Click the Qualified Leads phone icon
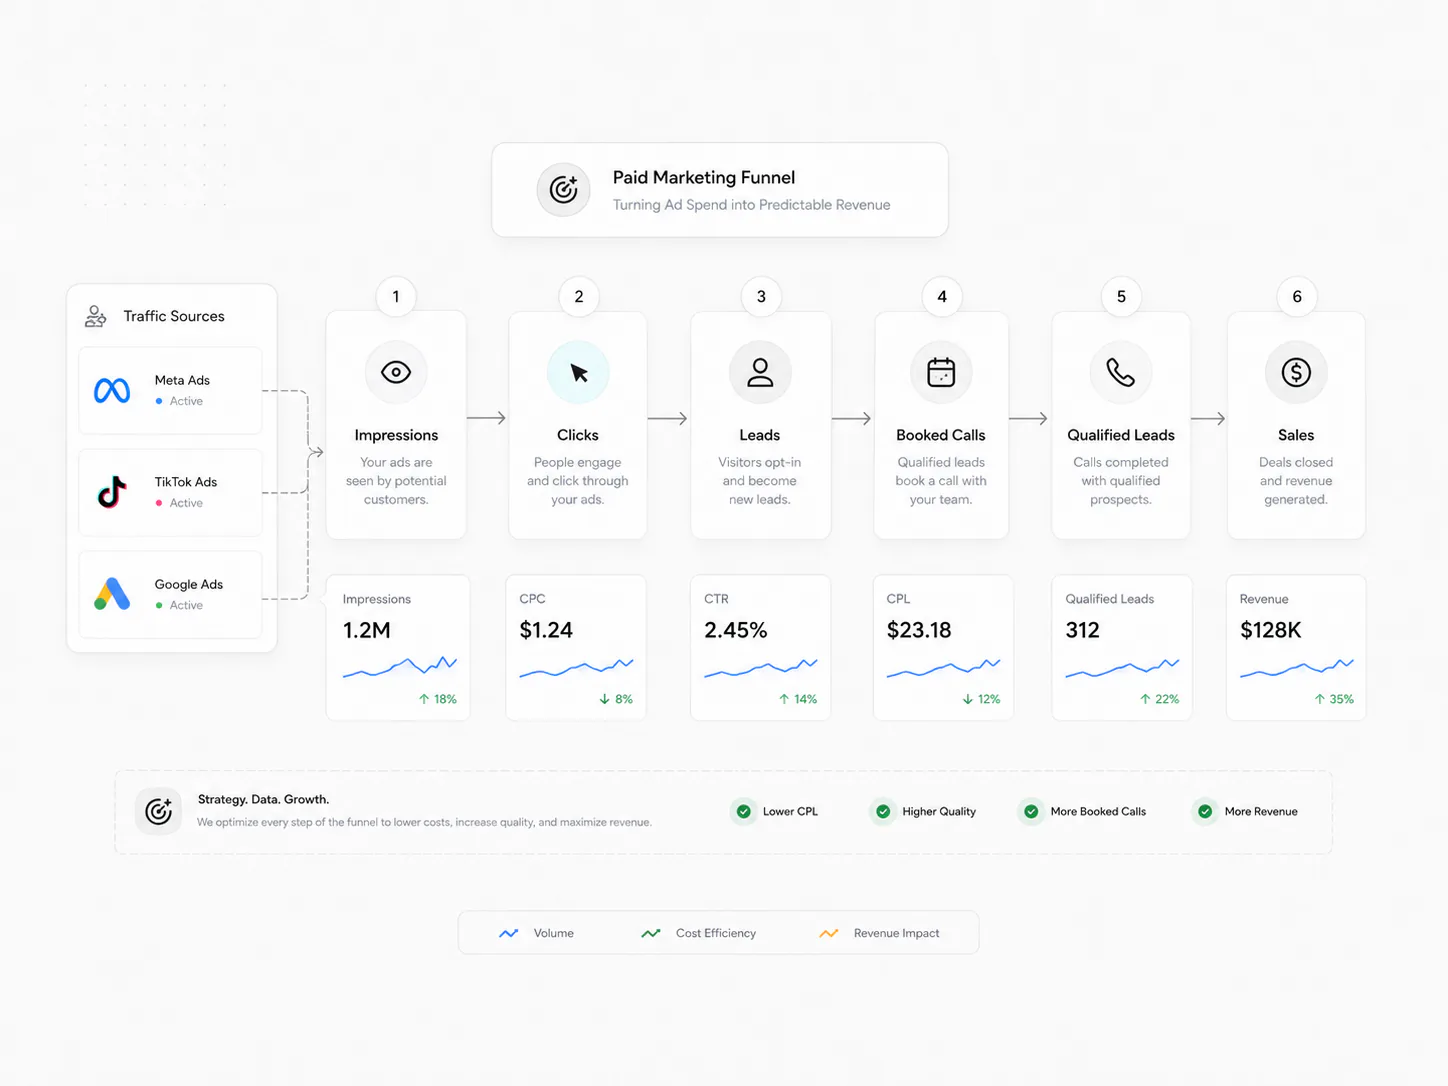 1121,372
